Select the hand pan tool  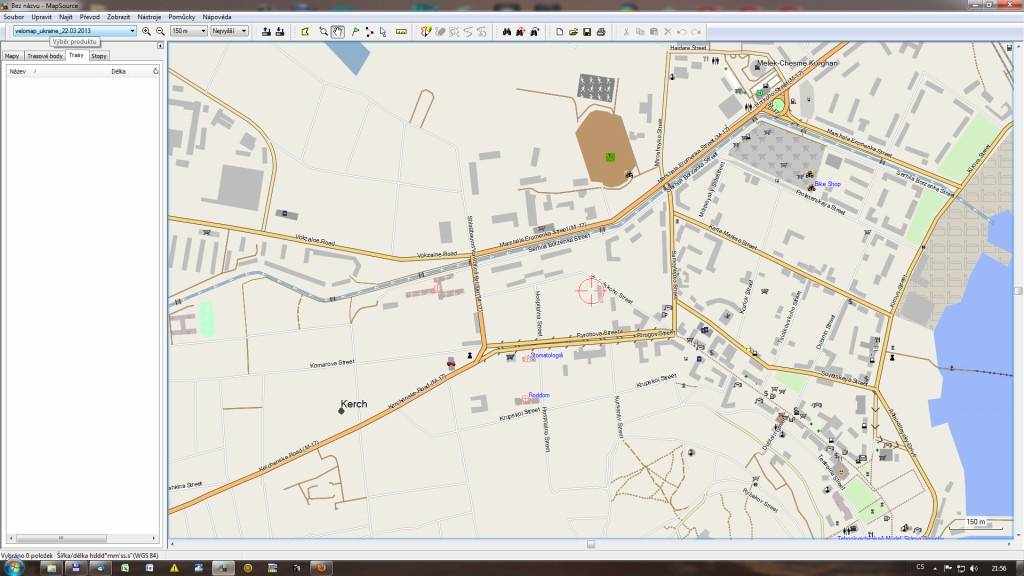(338, 32)
